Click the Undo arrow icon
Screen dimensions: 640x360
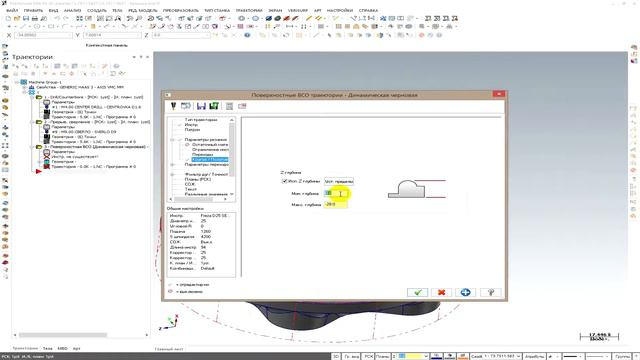(57, 18)
